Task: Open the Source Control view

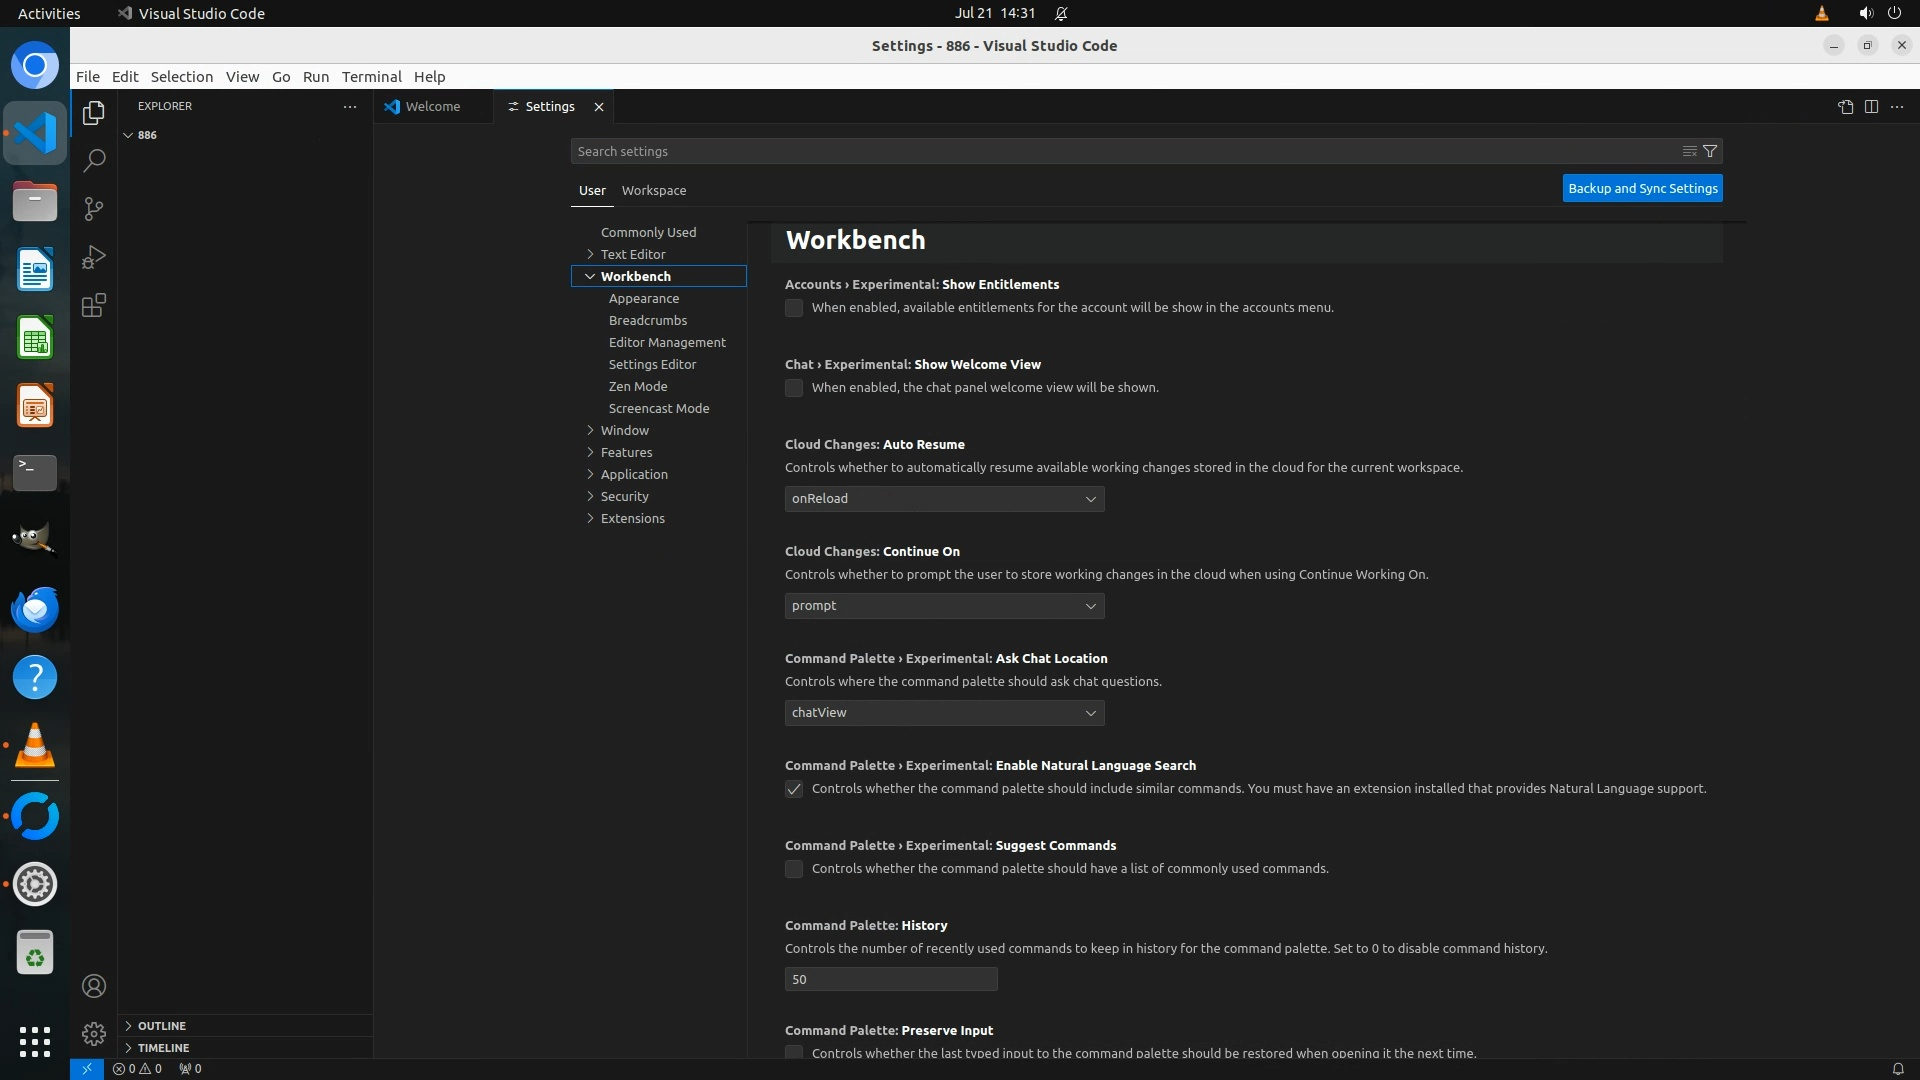Action: click(94, 209)
